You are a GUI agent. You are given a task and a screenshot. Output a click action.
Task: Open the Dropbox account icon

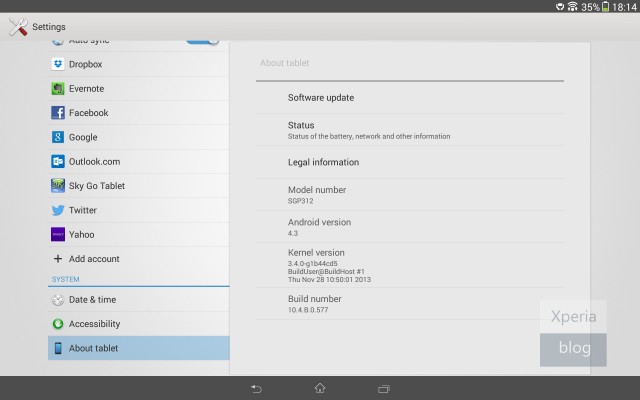(58, 64)
